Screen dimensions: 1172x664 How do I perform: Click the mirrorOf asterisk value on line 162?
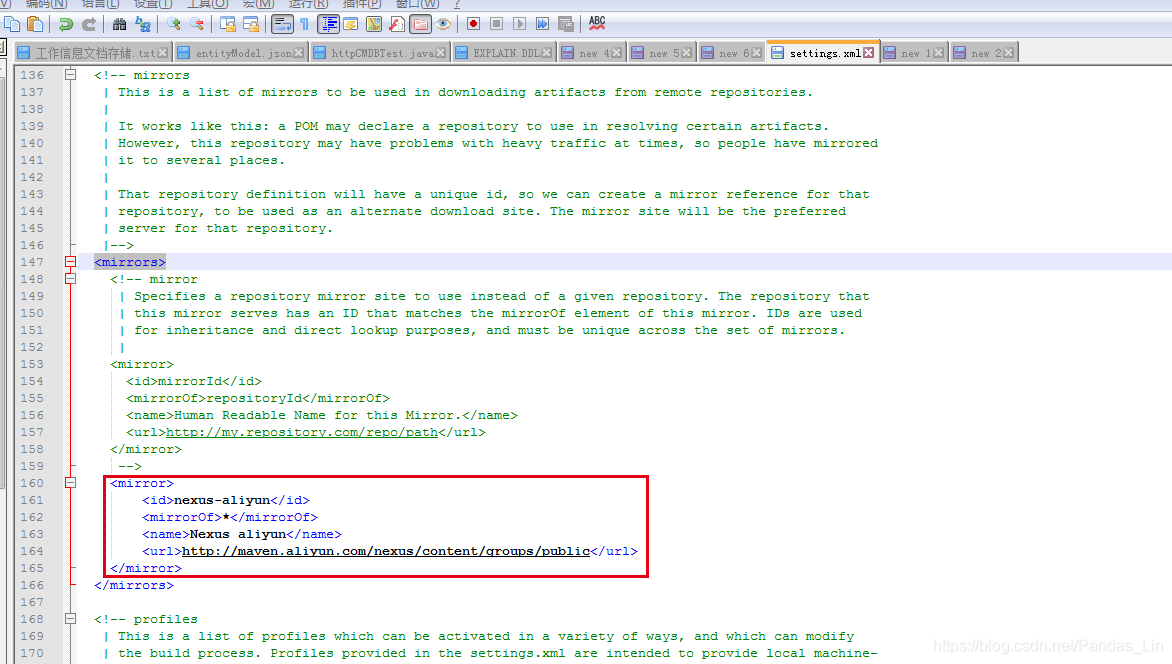click(226, 517)
